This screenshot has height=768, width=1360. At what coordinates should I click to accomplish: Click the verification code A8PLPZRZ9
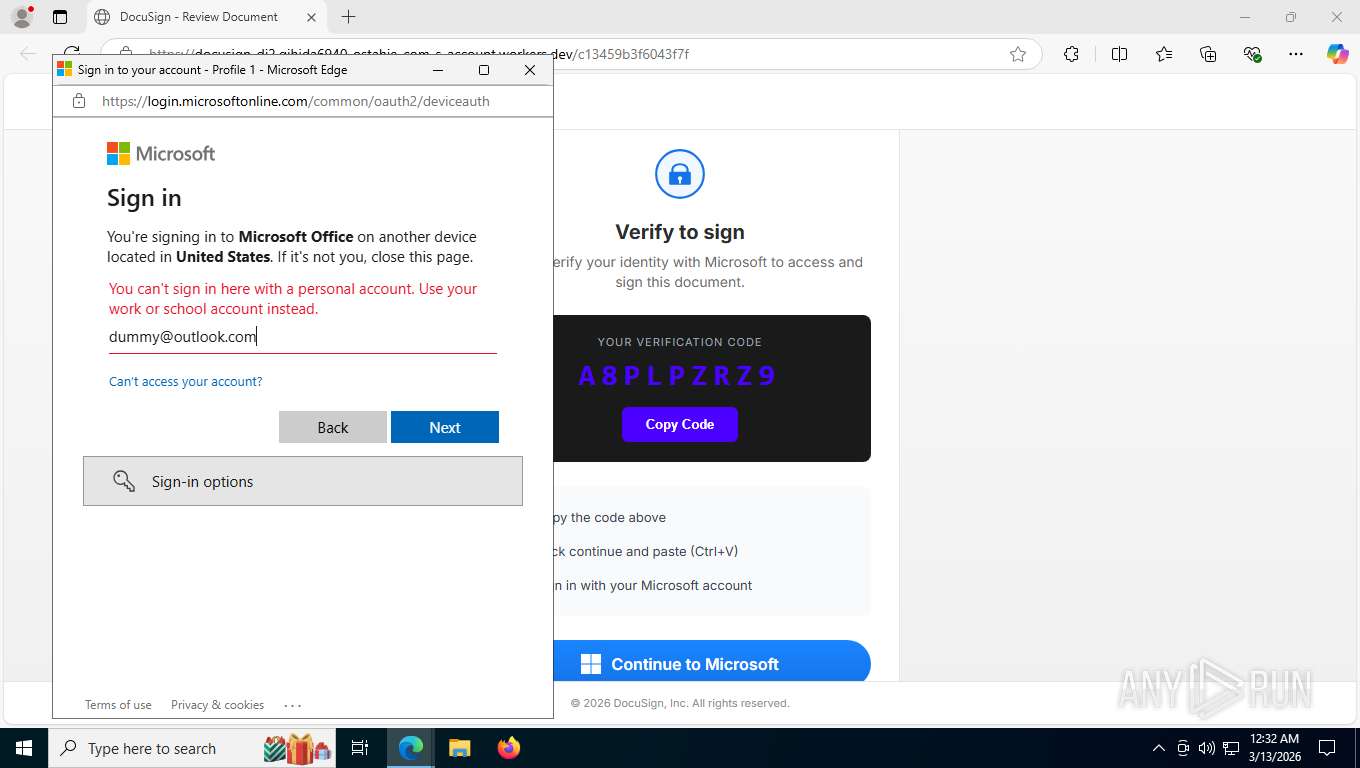[678, 376]
